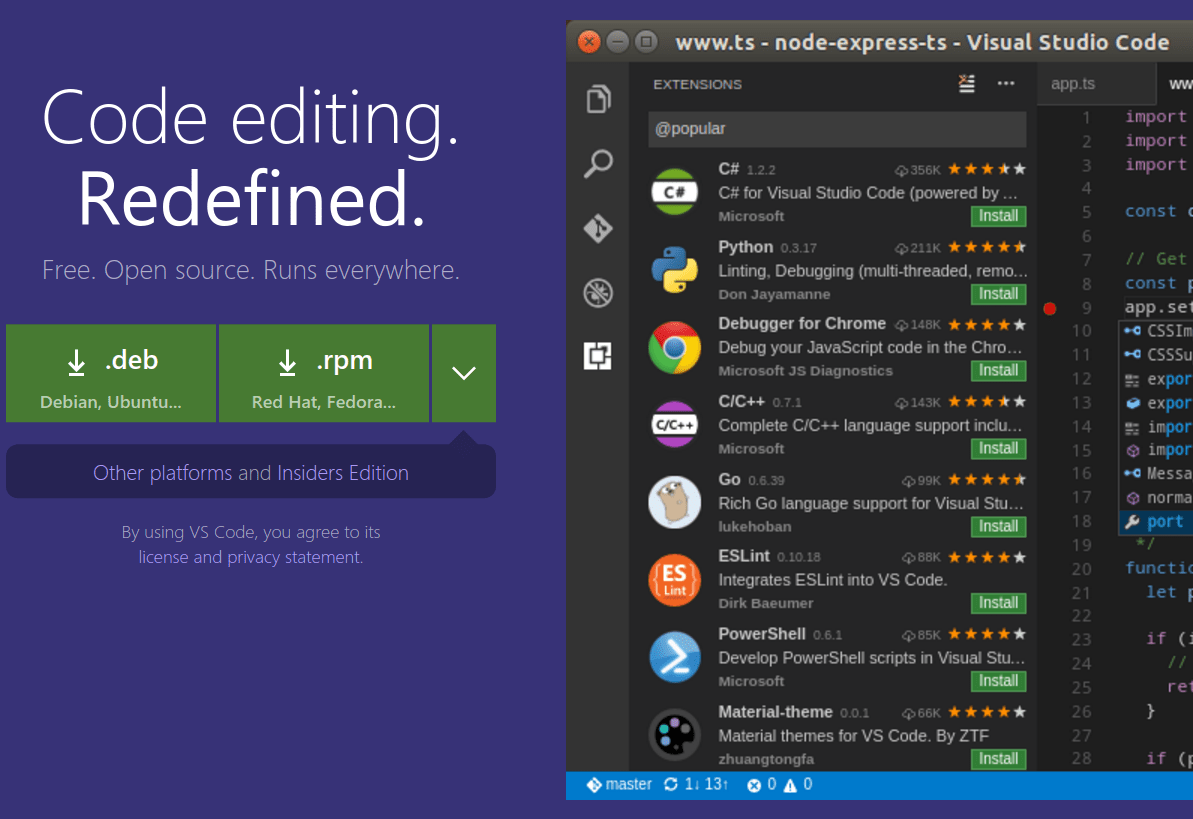Screen dimensions: 1193x819
Task: Download the .deb package for Debian, Ubuntu
Action: [111, 373]
